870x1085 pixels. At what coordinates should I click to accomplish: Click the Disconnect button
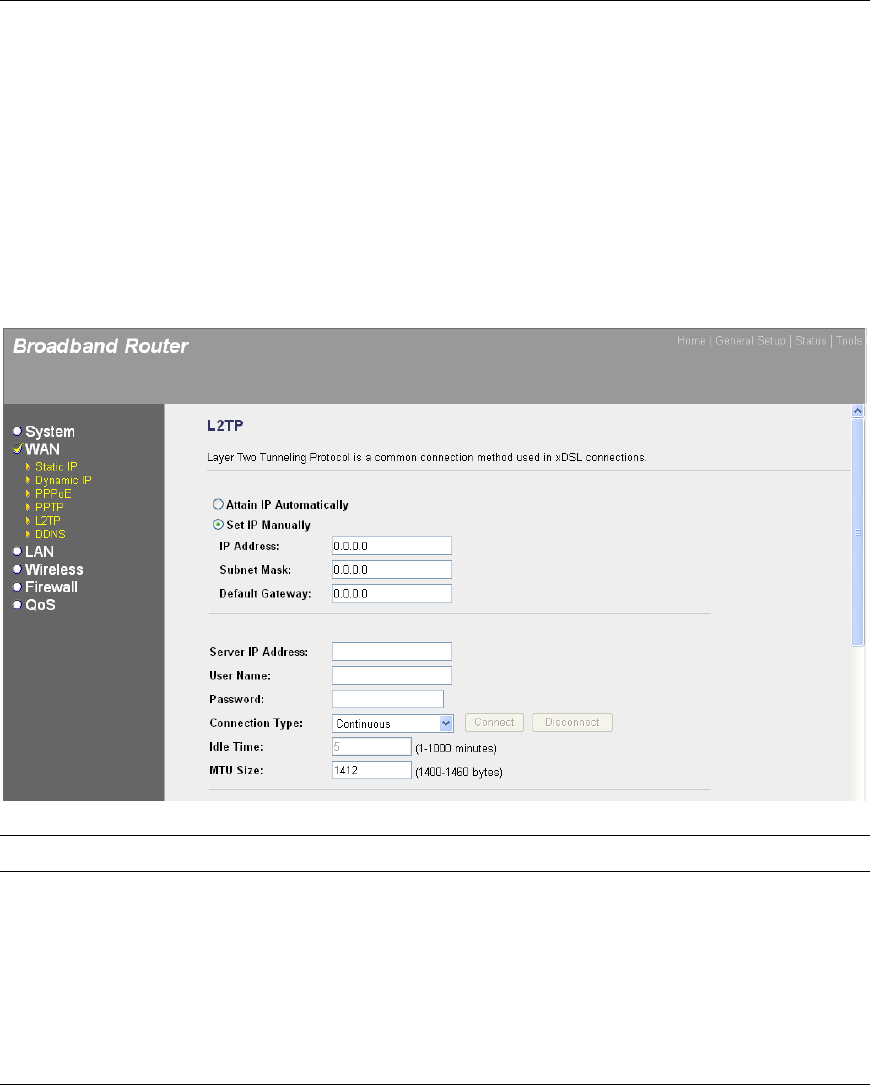572,722
